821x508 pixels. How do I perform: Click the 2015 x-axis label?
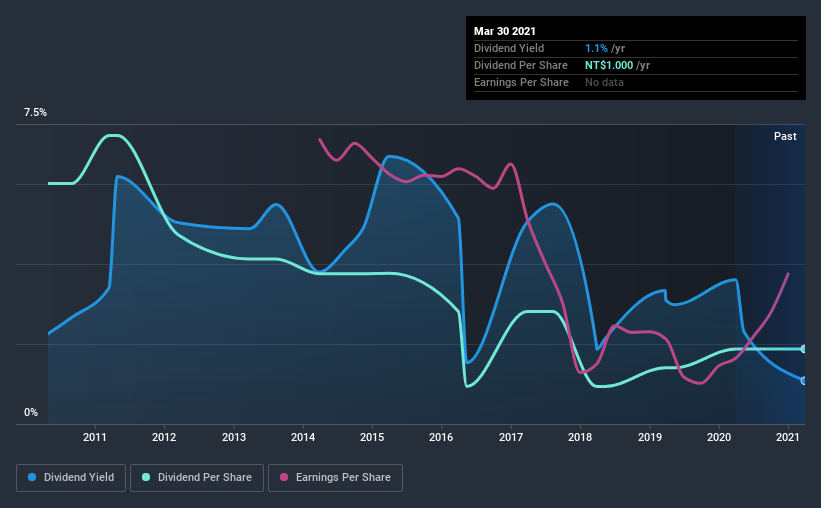coord(372,437)
